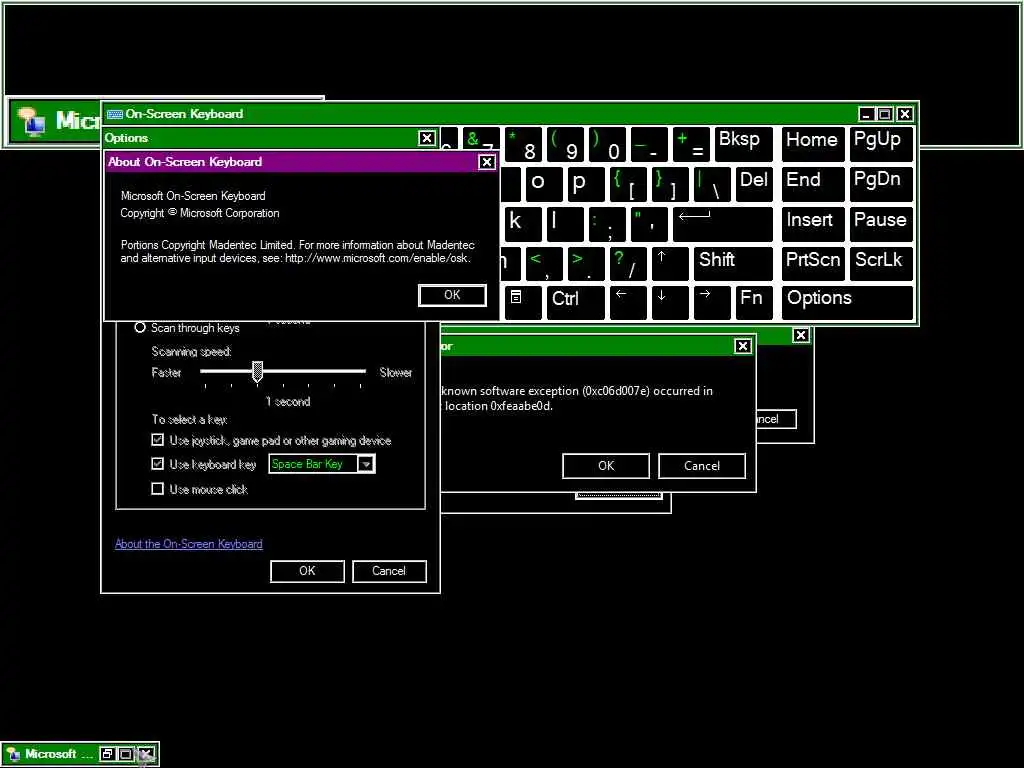Click the On-Screen Keyboard title bar icon
The width and height of the screenshot is (1024, 768).
click(x=115, y=114)
